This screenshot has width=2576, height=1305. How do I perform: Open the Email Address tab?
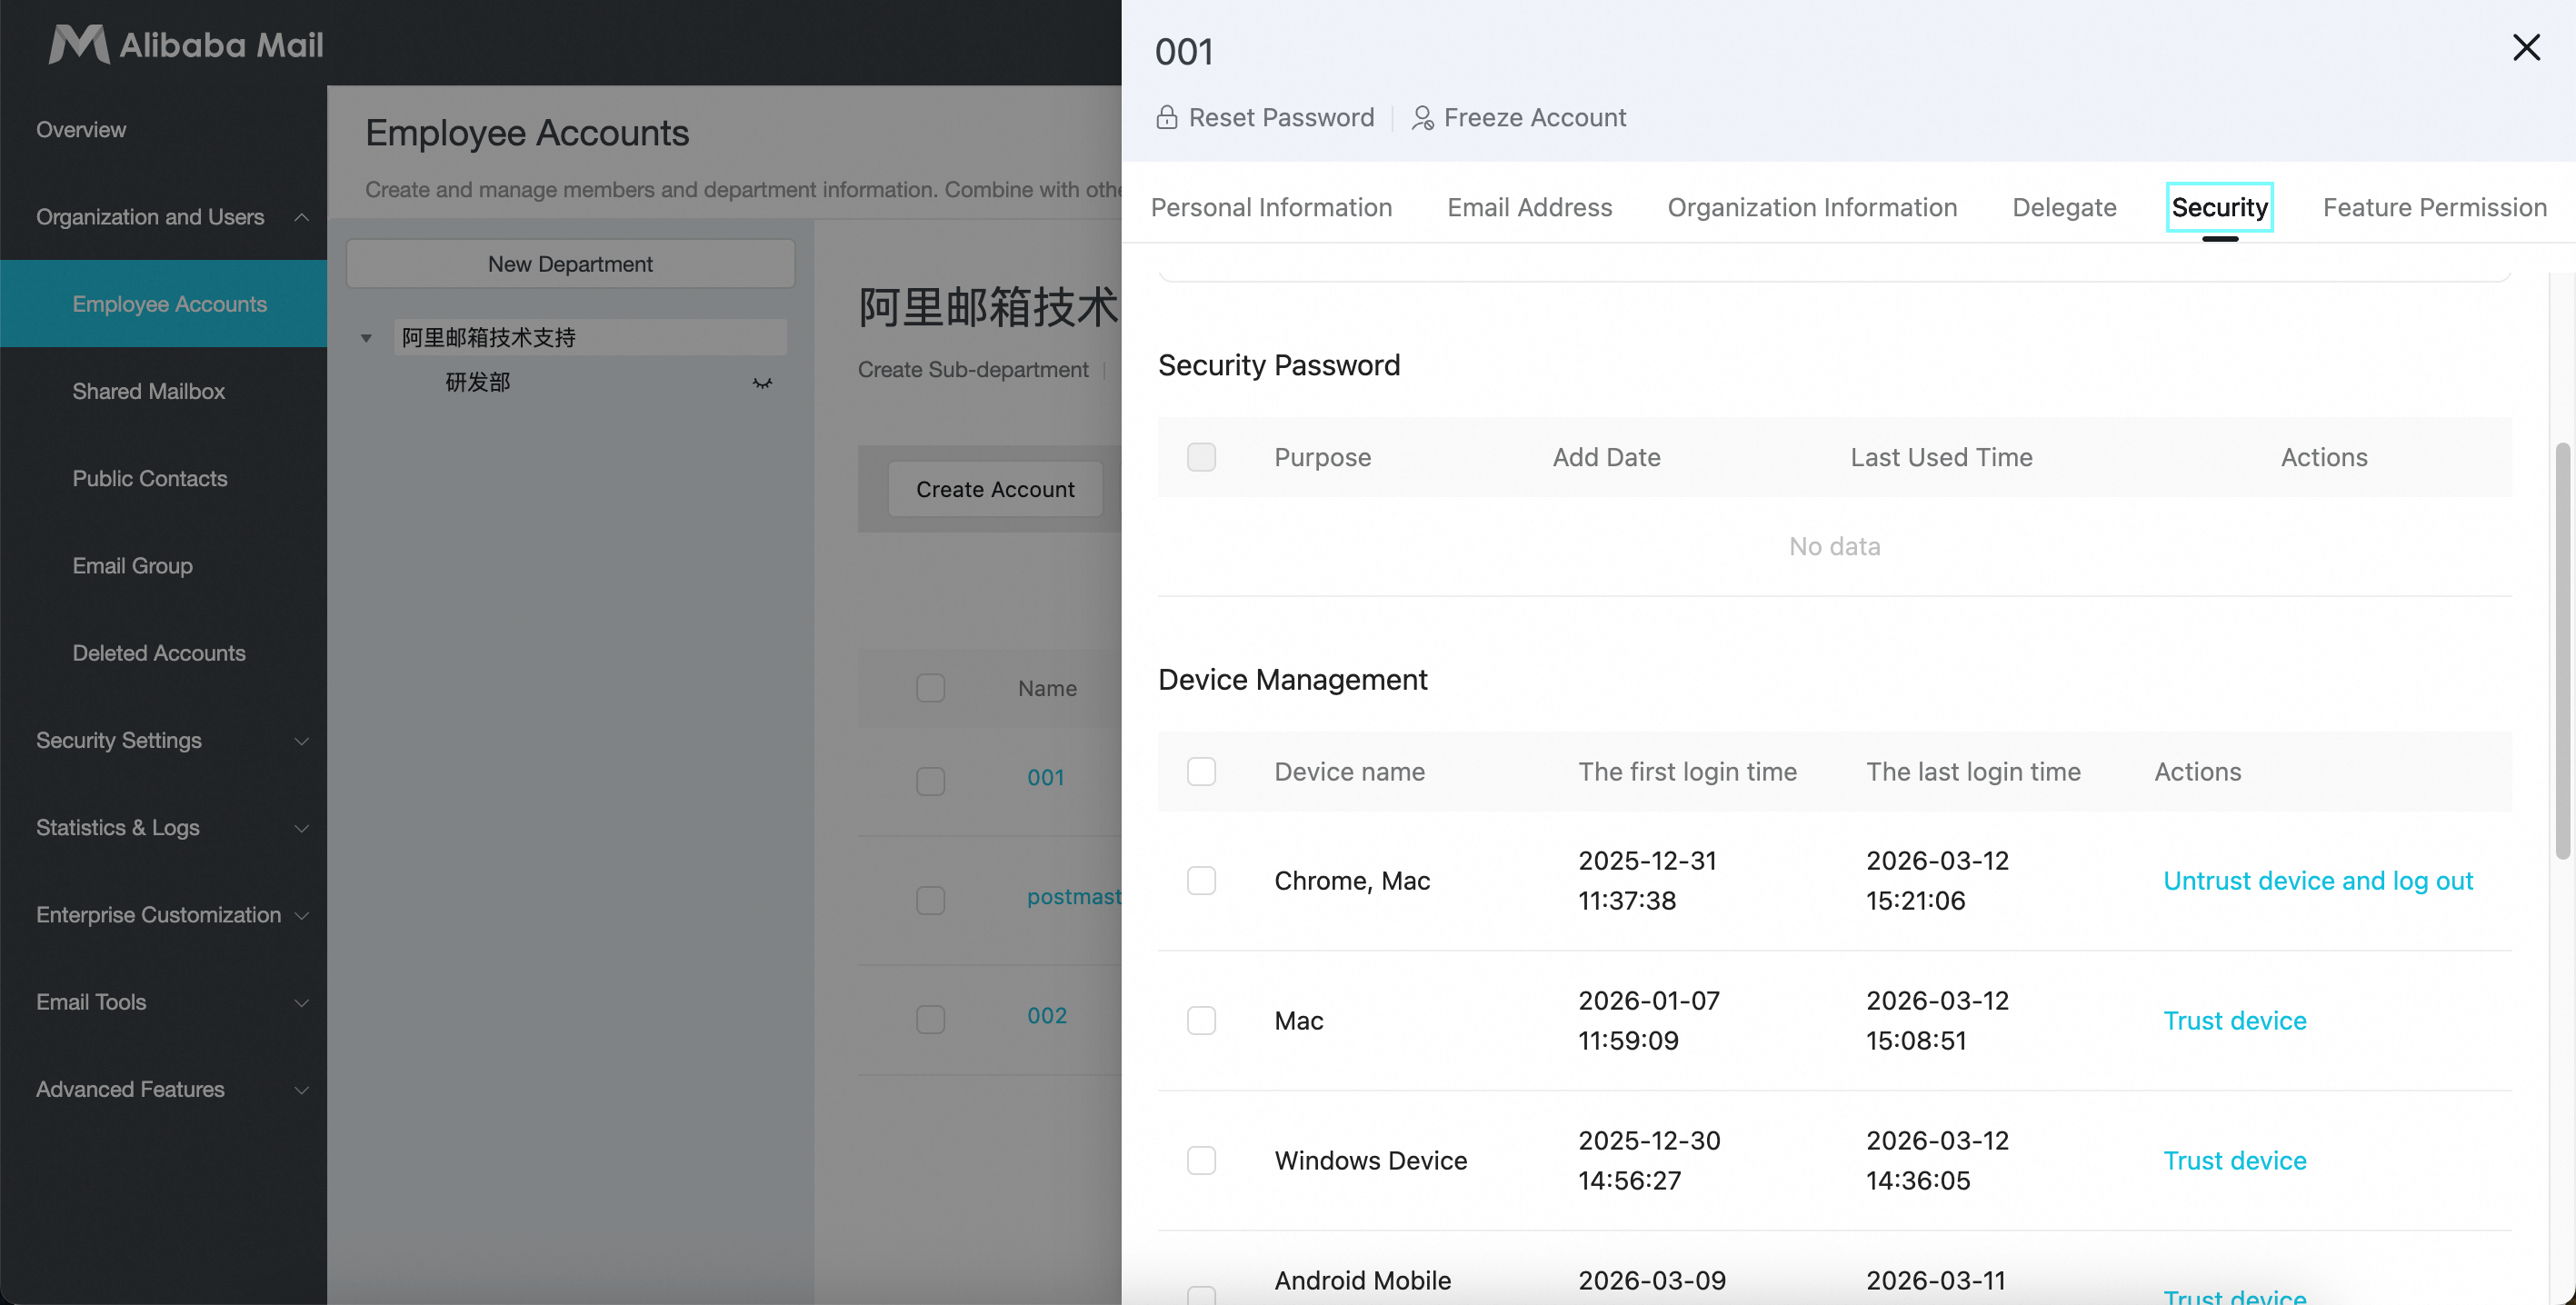coord(1529,208)
